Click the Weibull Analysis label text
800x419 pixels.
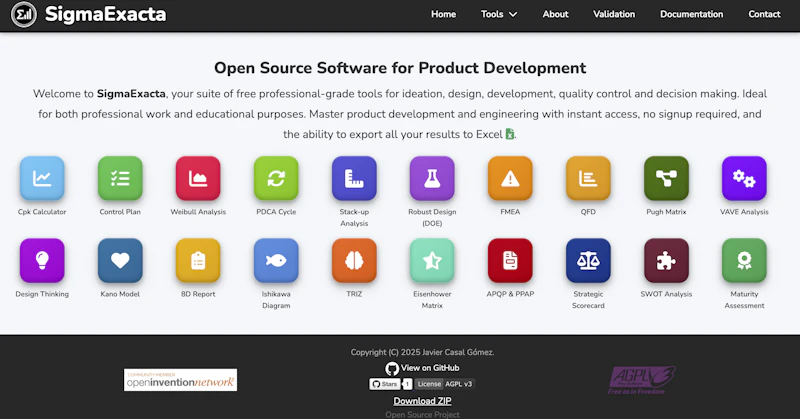[x=198, y=212]
